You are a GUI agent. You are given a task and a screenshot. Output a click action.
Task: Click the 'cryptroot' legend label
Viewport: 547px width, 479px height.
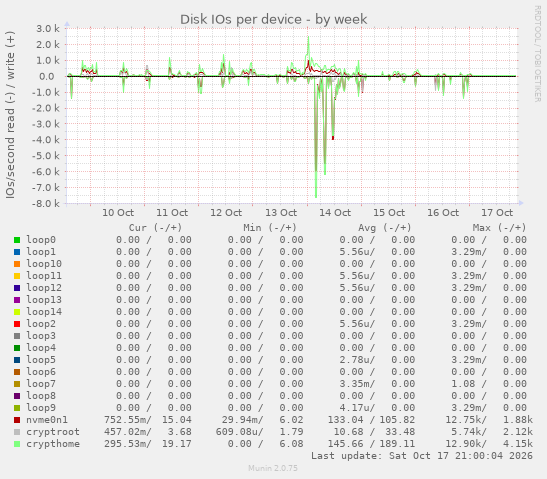pyautogui.click(x=53, y=432)
